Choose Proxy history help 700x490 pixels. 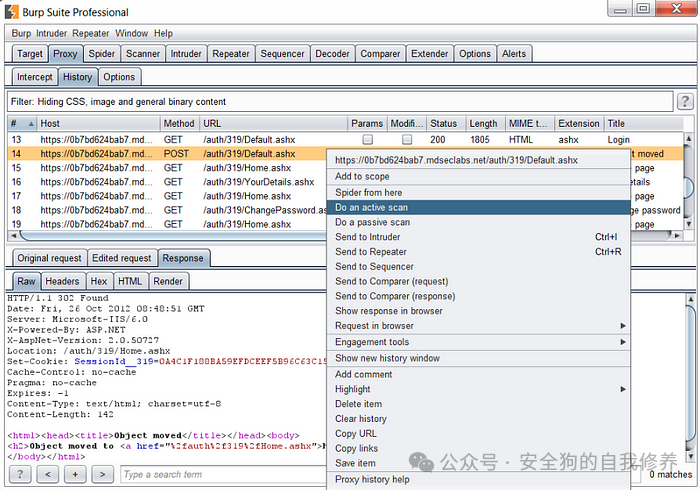(478, 479)
